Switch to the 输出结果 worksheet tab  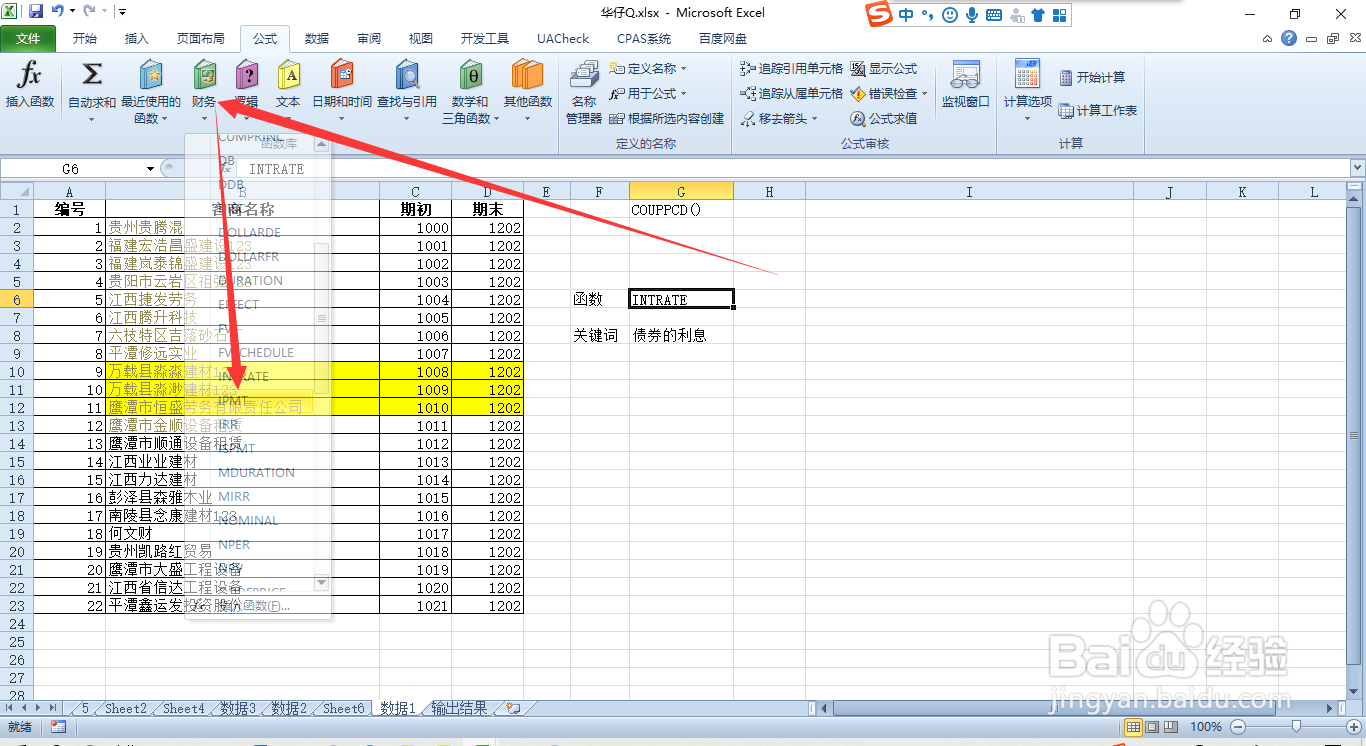coord(459,708)
